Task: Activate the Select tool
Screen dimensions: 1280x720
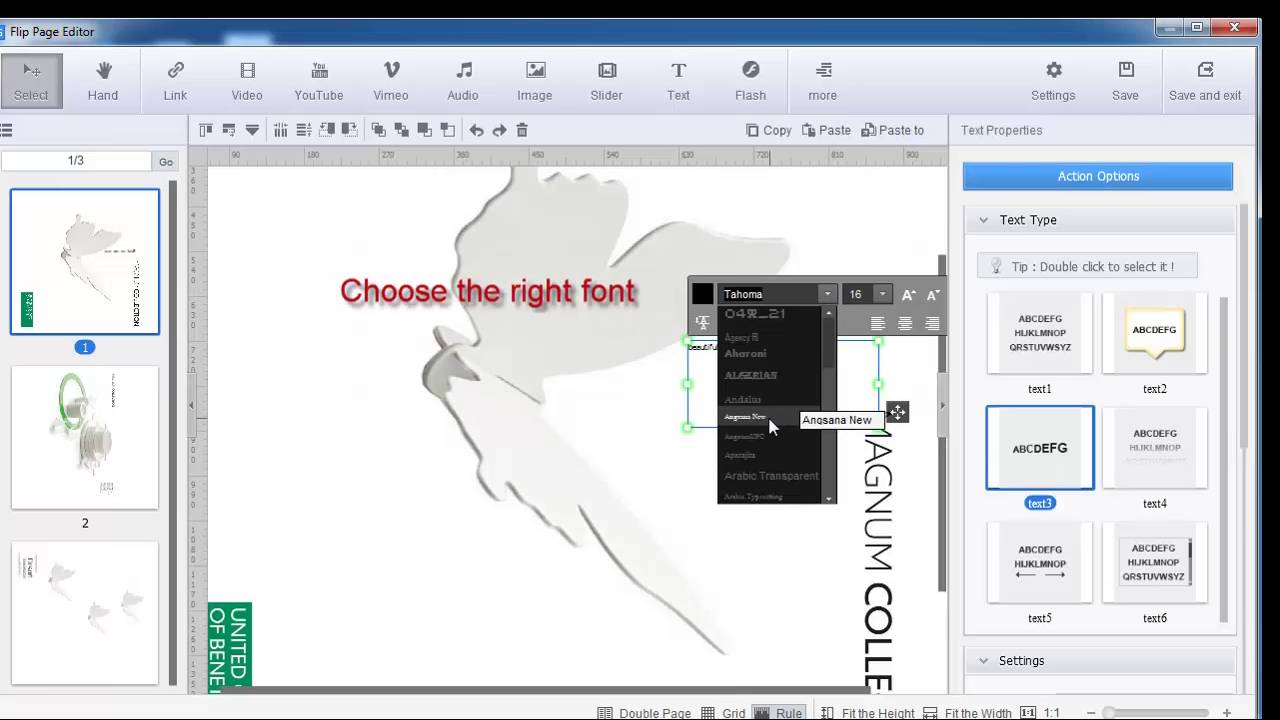Action: pyautogui.click(x=31, y=81)
